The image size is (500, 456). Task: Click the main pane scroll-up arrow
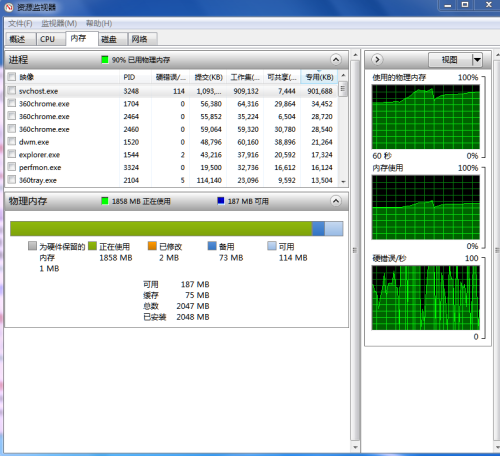tap(355, 54)
